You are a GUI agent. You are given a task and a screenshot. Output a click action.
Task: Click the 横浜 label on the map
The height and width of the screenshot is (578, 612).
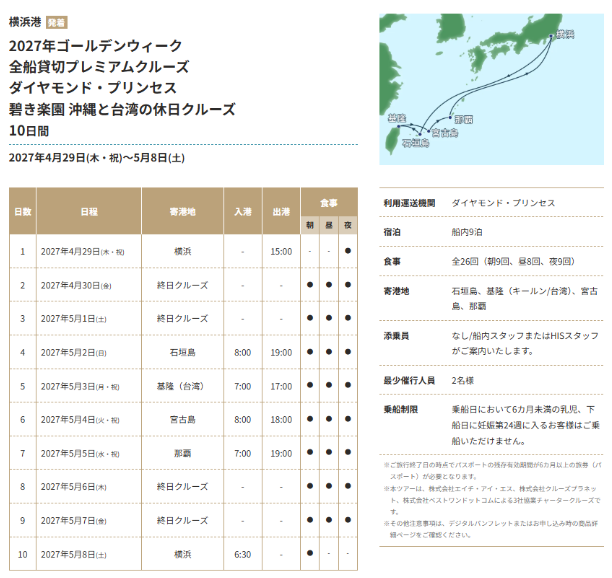[x=565, y=34]
